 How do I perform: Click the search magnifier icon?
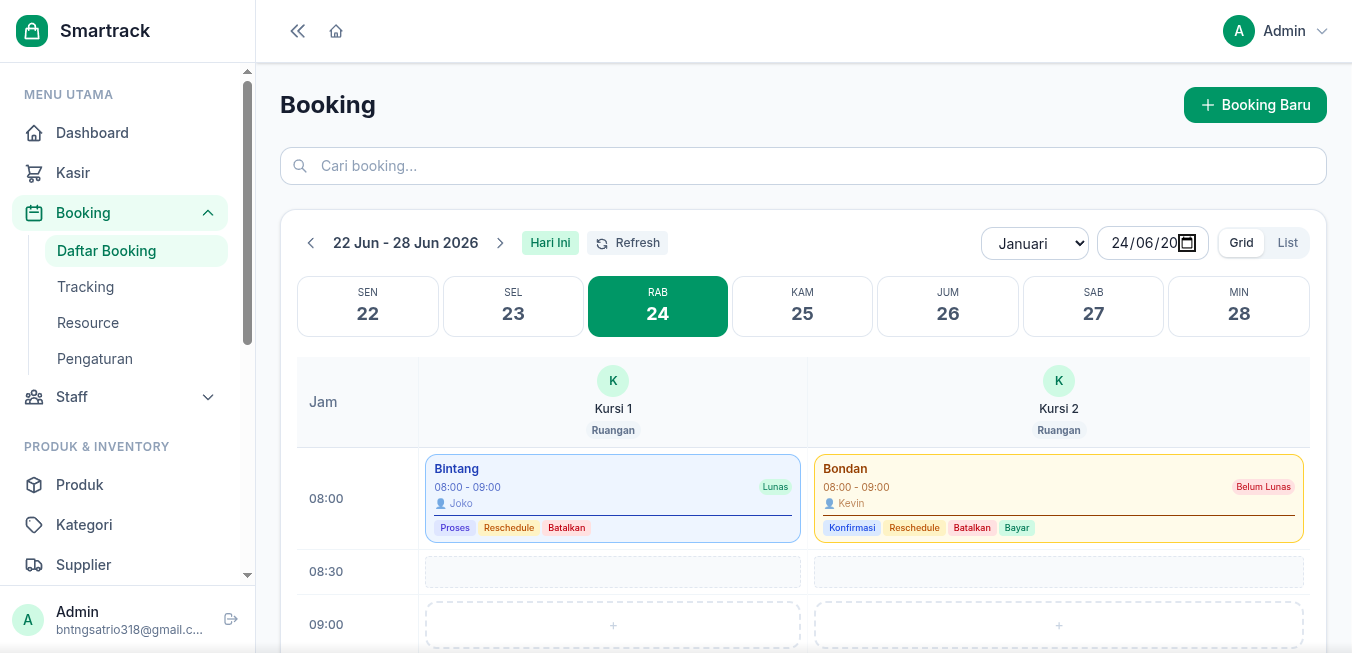coord(300,166)
